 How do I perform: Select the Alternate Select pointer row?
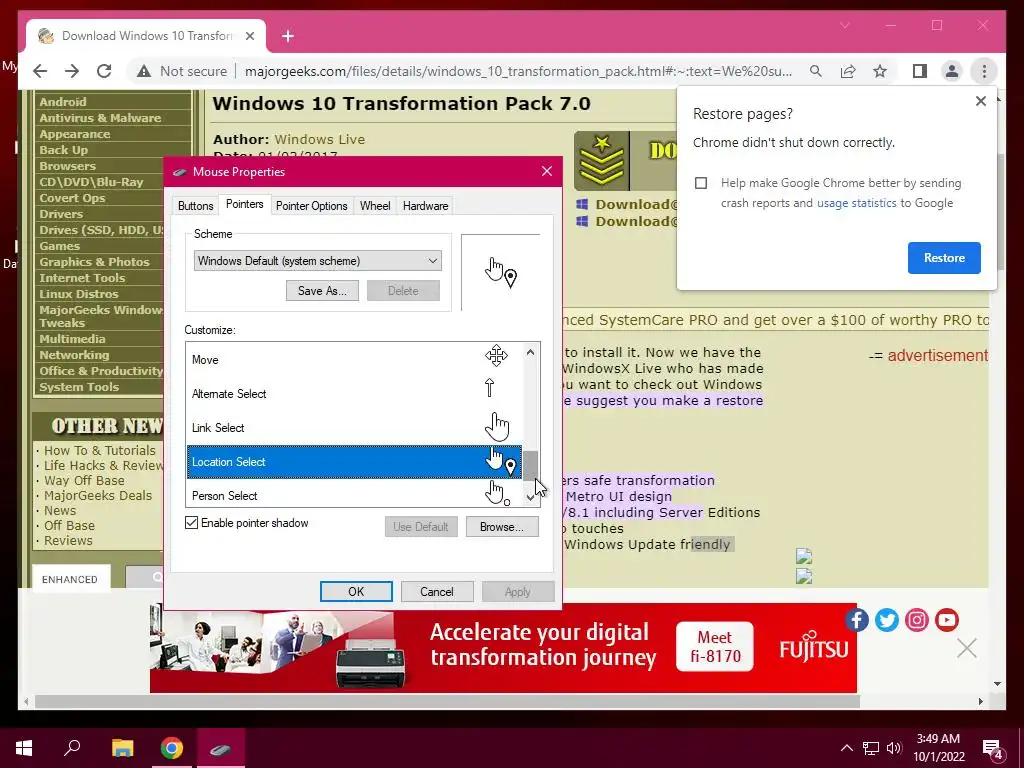(354, 394)
